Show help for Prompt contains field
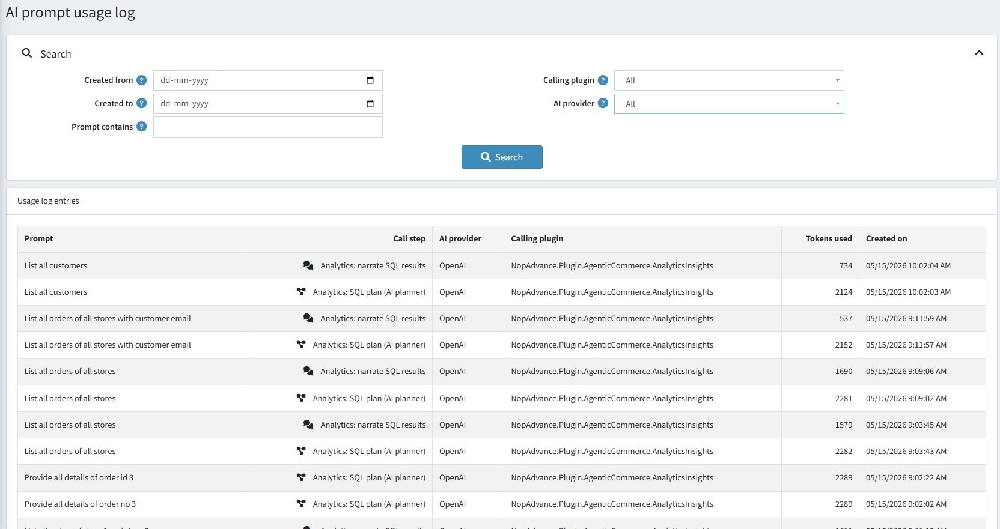 (142, 127)
